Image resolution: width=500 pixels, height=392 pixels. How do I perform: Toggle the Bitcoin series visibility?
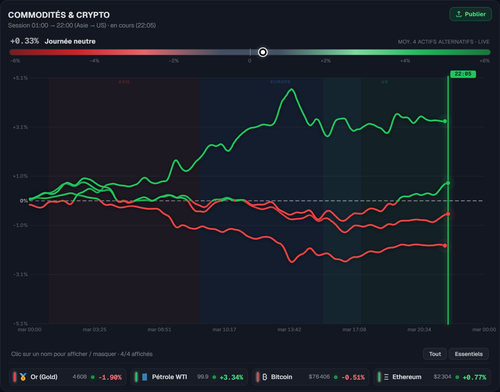pos(311,377)
